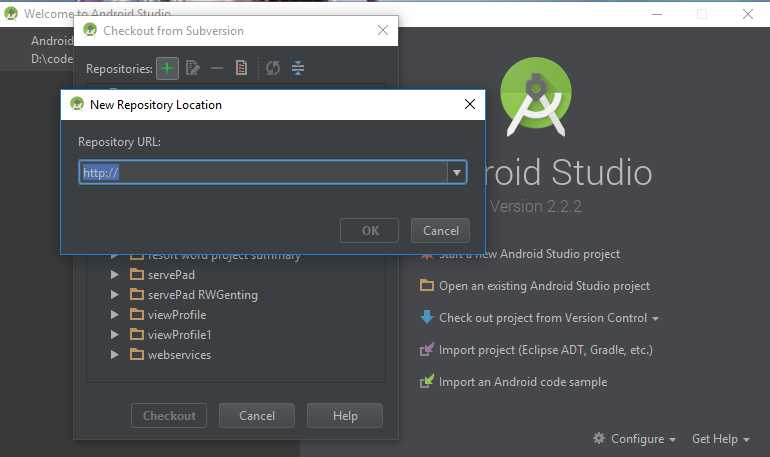The width and height of the screenshot is (770, 457).
Task: Minimize the Welcome to Android Studio window
Action: (657, 14)
